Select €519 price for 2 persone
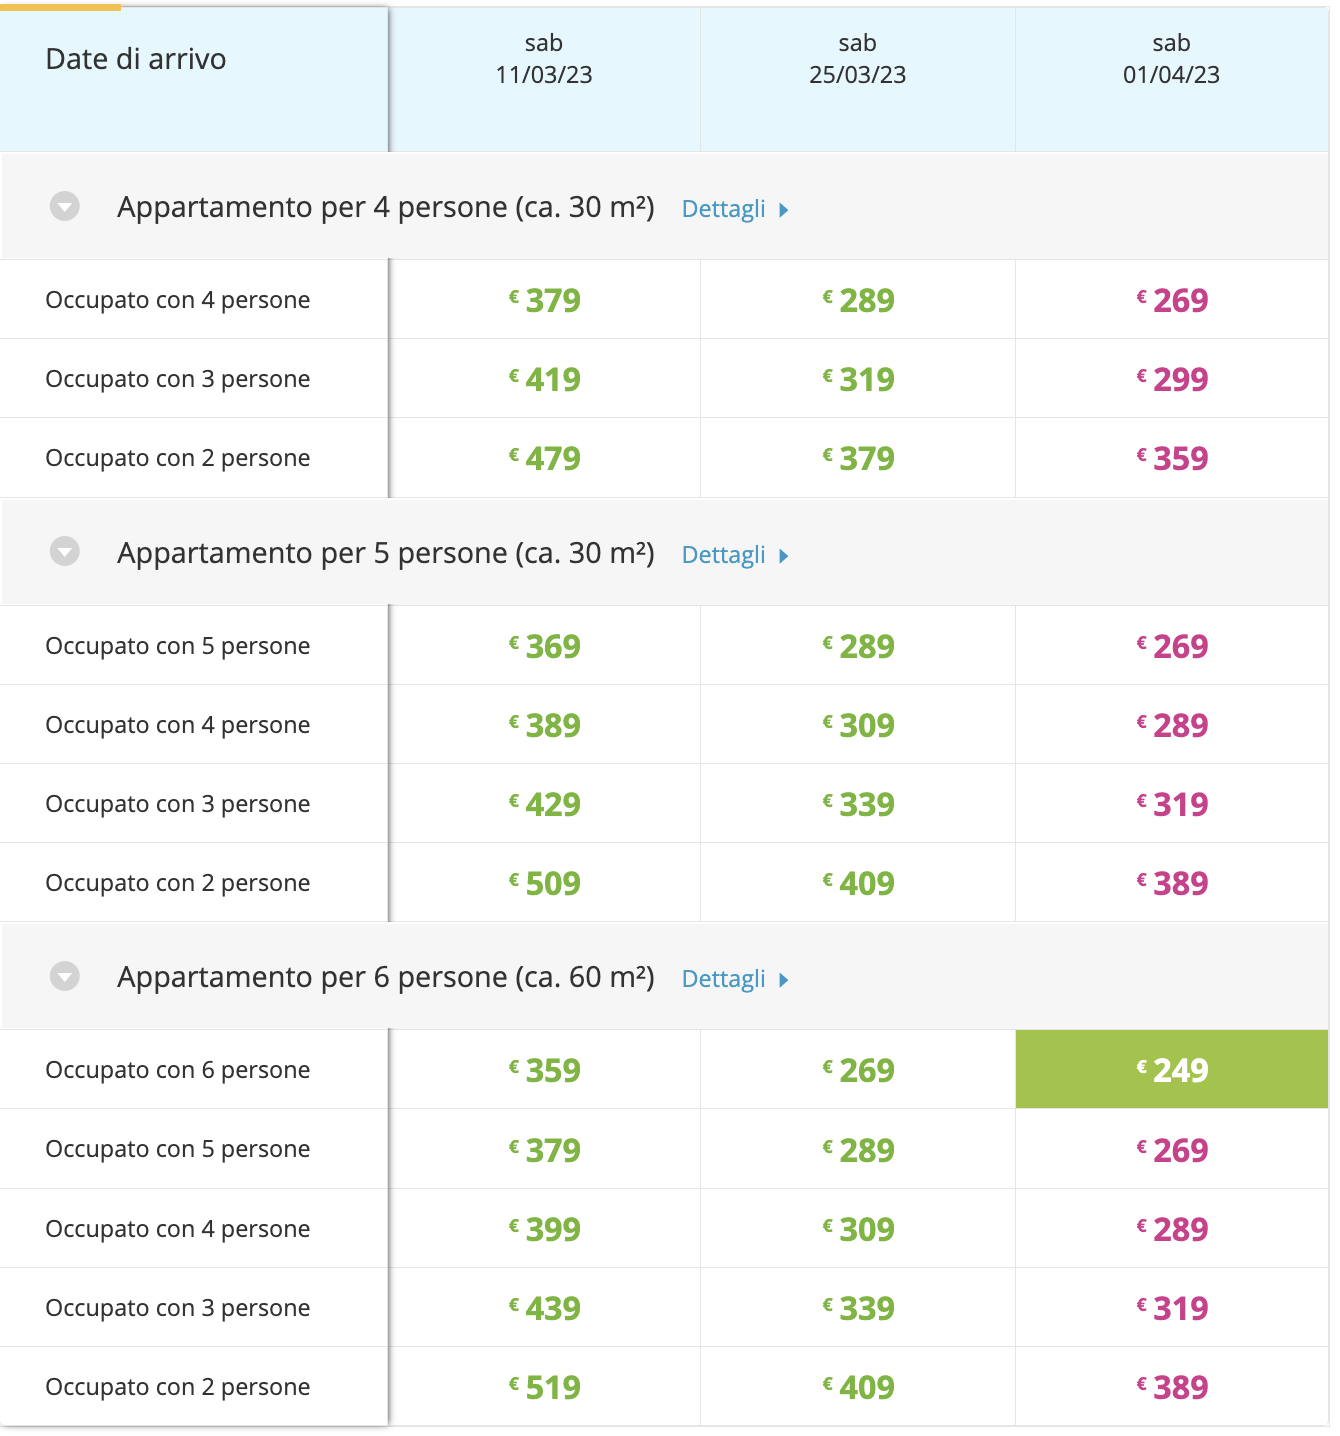 point(544,1387)
